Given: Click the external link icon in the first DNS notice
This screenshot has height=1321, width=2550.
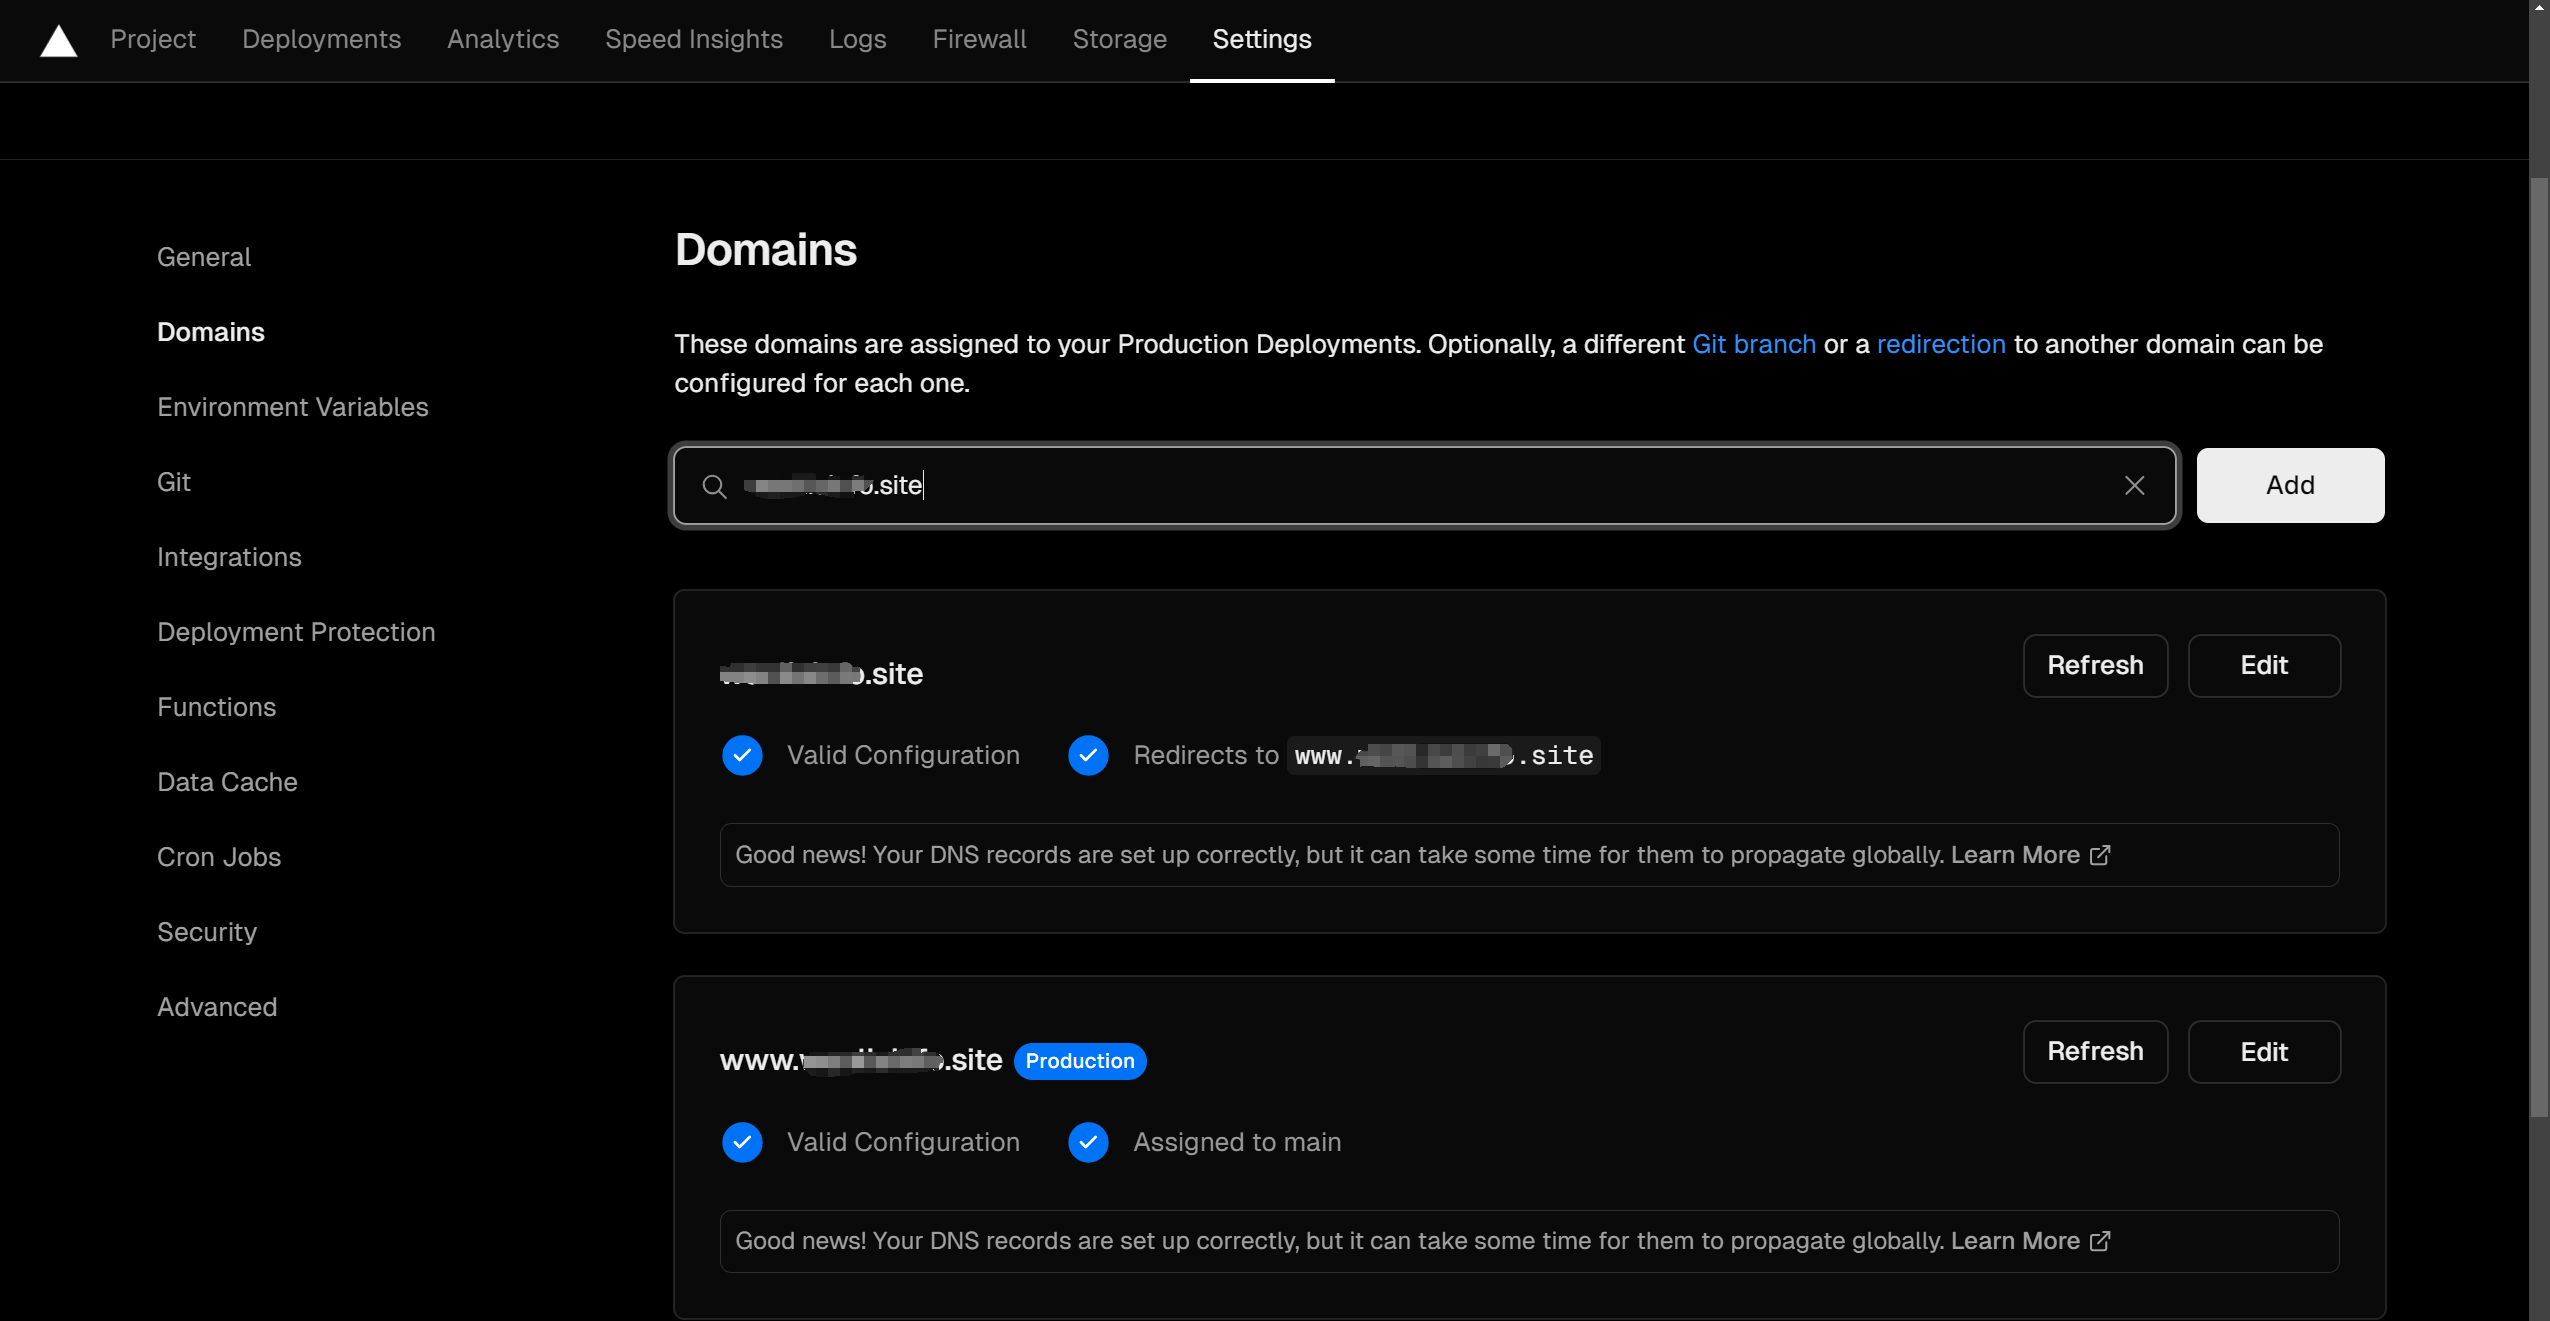Looking at the screenshot, I should click(2100, 855).
